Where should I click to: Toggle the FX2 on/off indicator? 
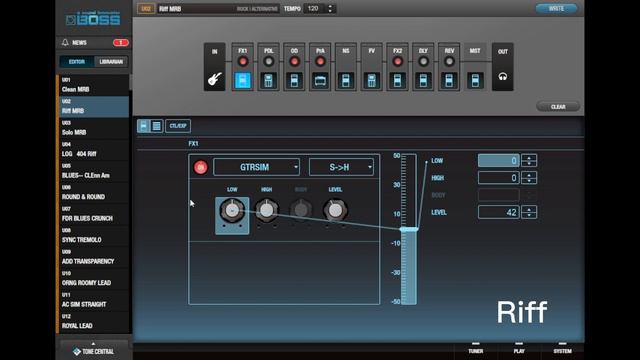[x=397, y=61]
